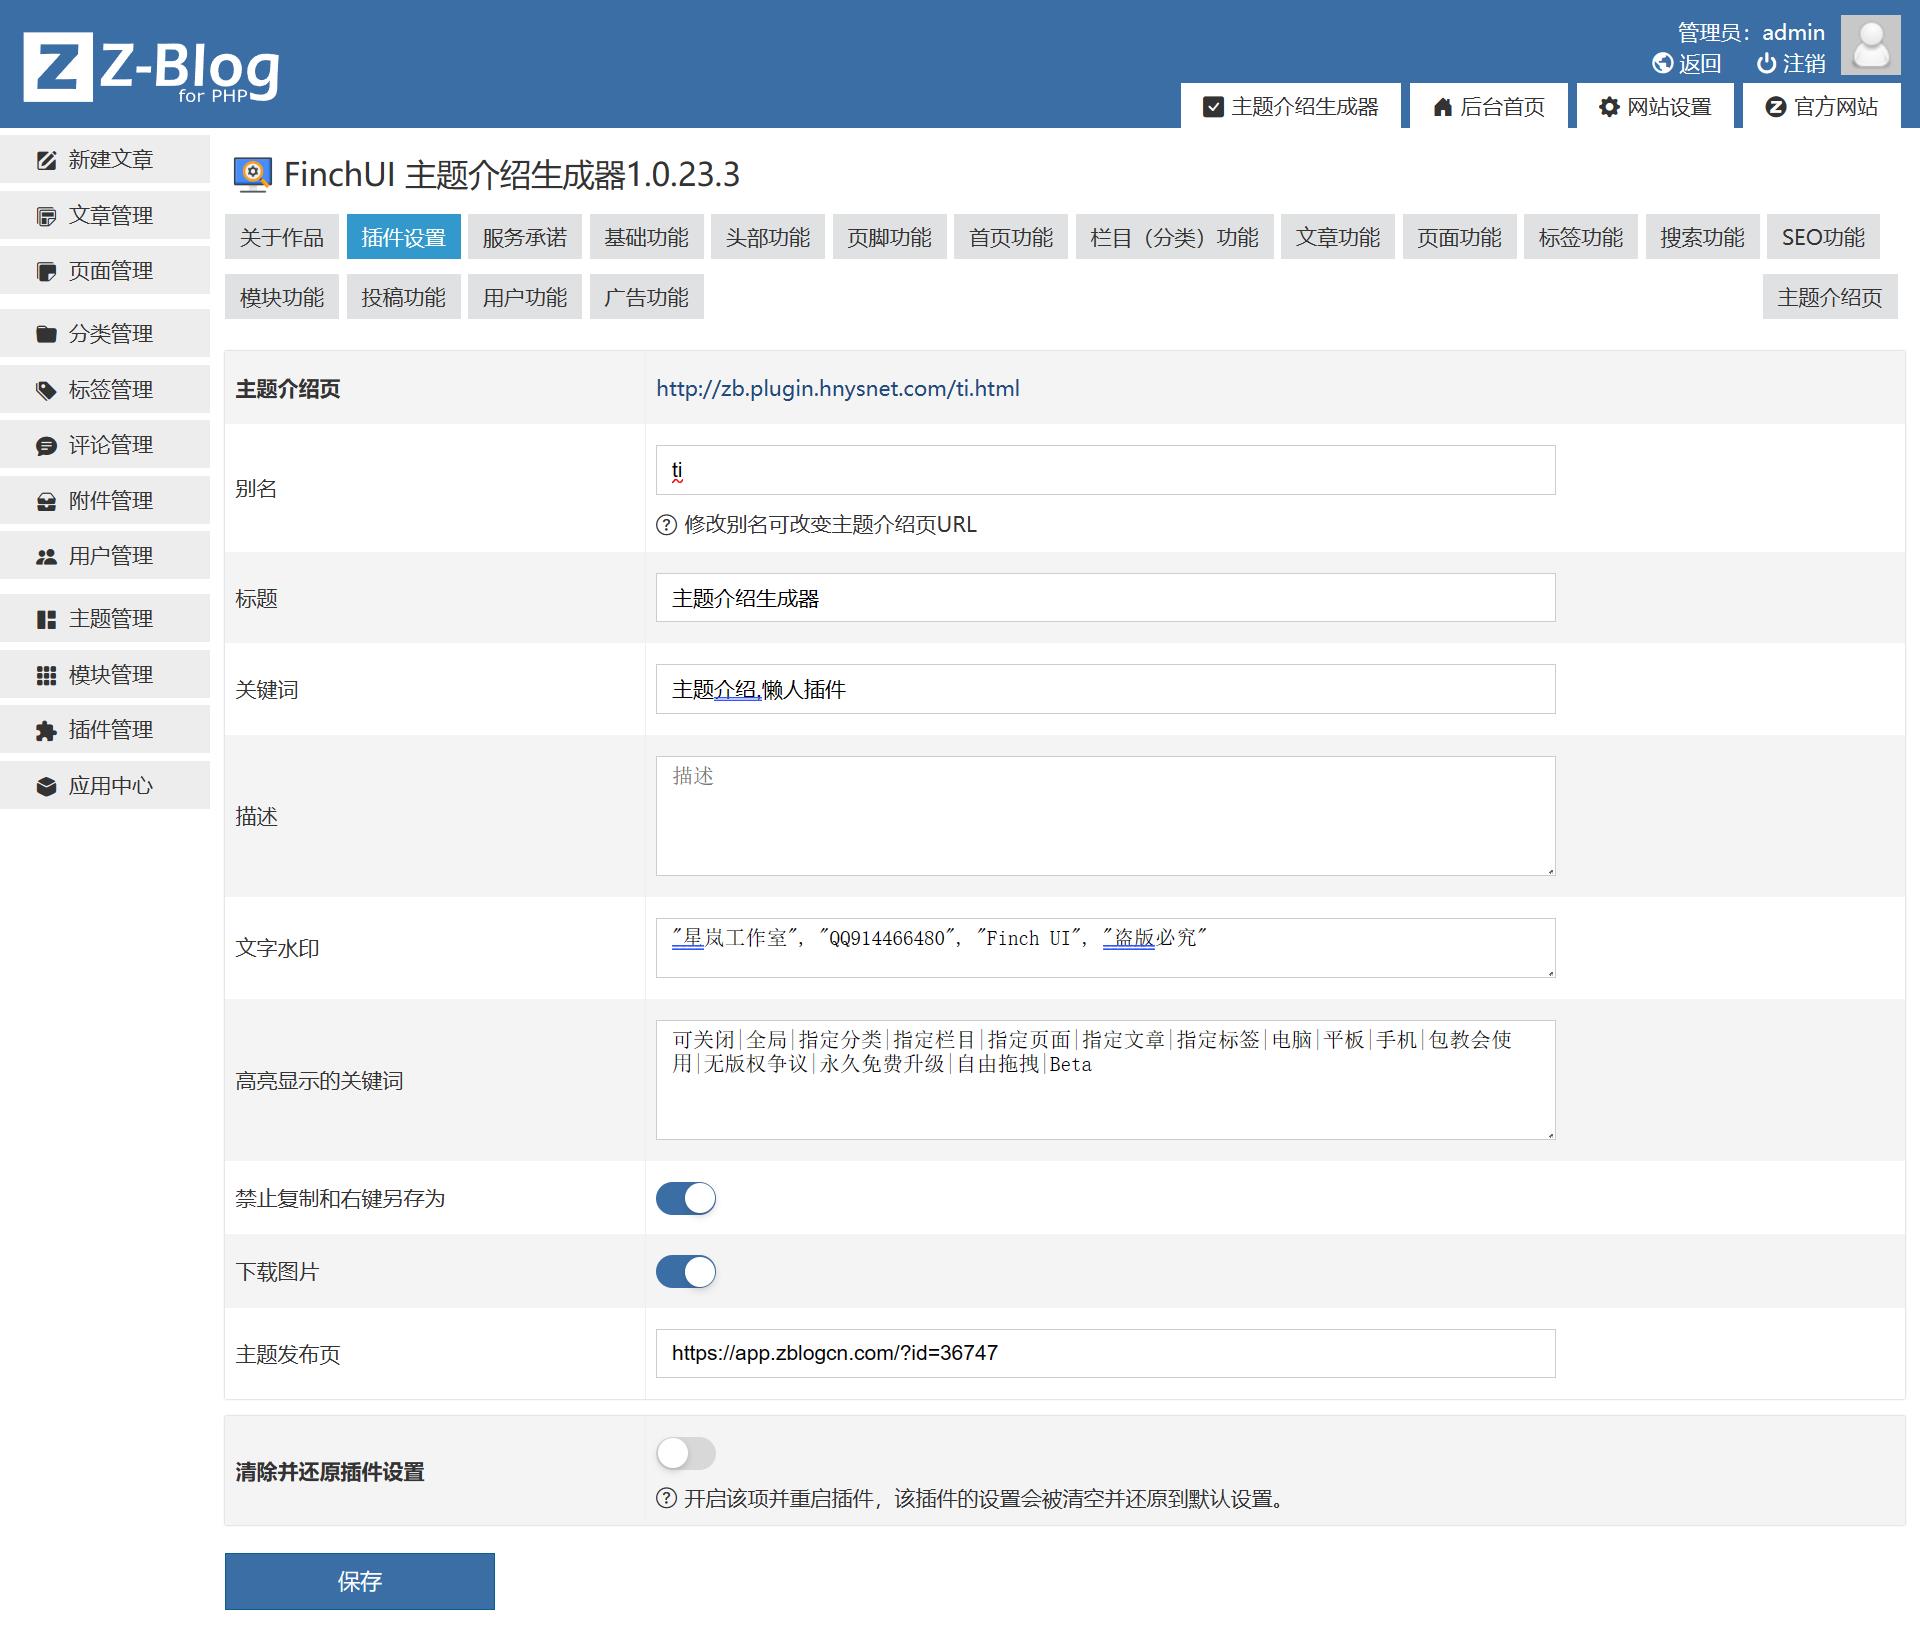The height and width of the screenshot is (1631, 1920).
Task: Click into the 描述 textarea
Action: pos(1106,816)
